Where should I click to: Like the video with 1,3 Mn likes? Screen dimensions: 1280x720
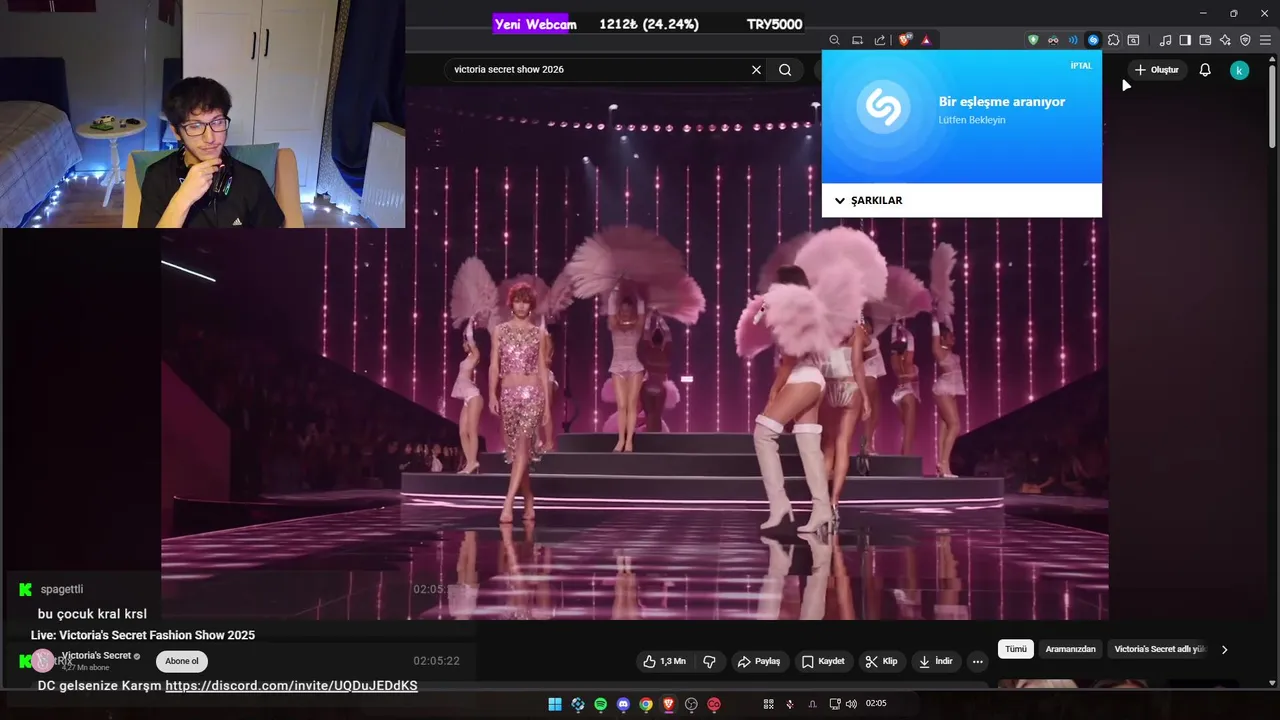pyautogui.click(x=664, y=661)
